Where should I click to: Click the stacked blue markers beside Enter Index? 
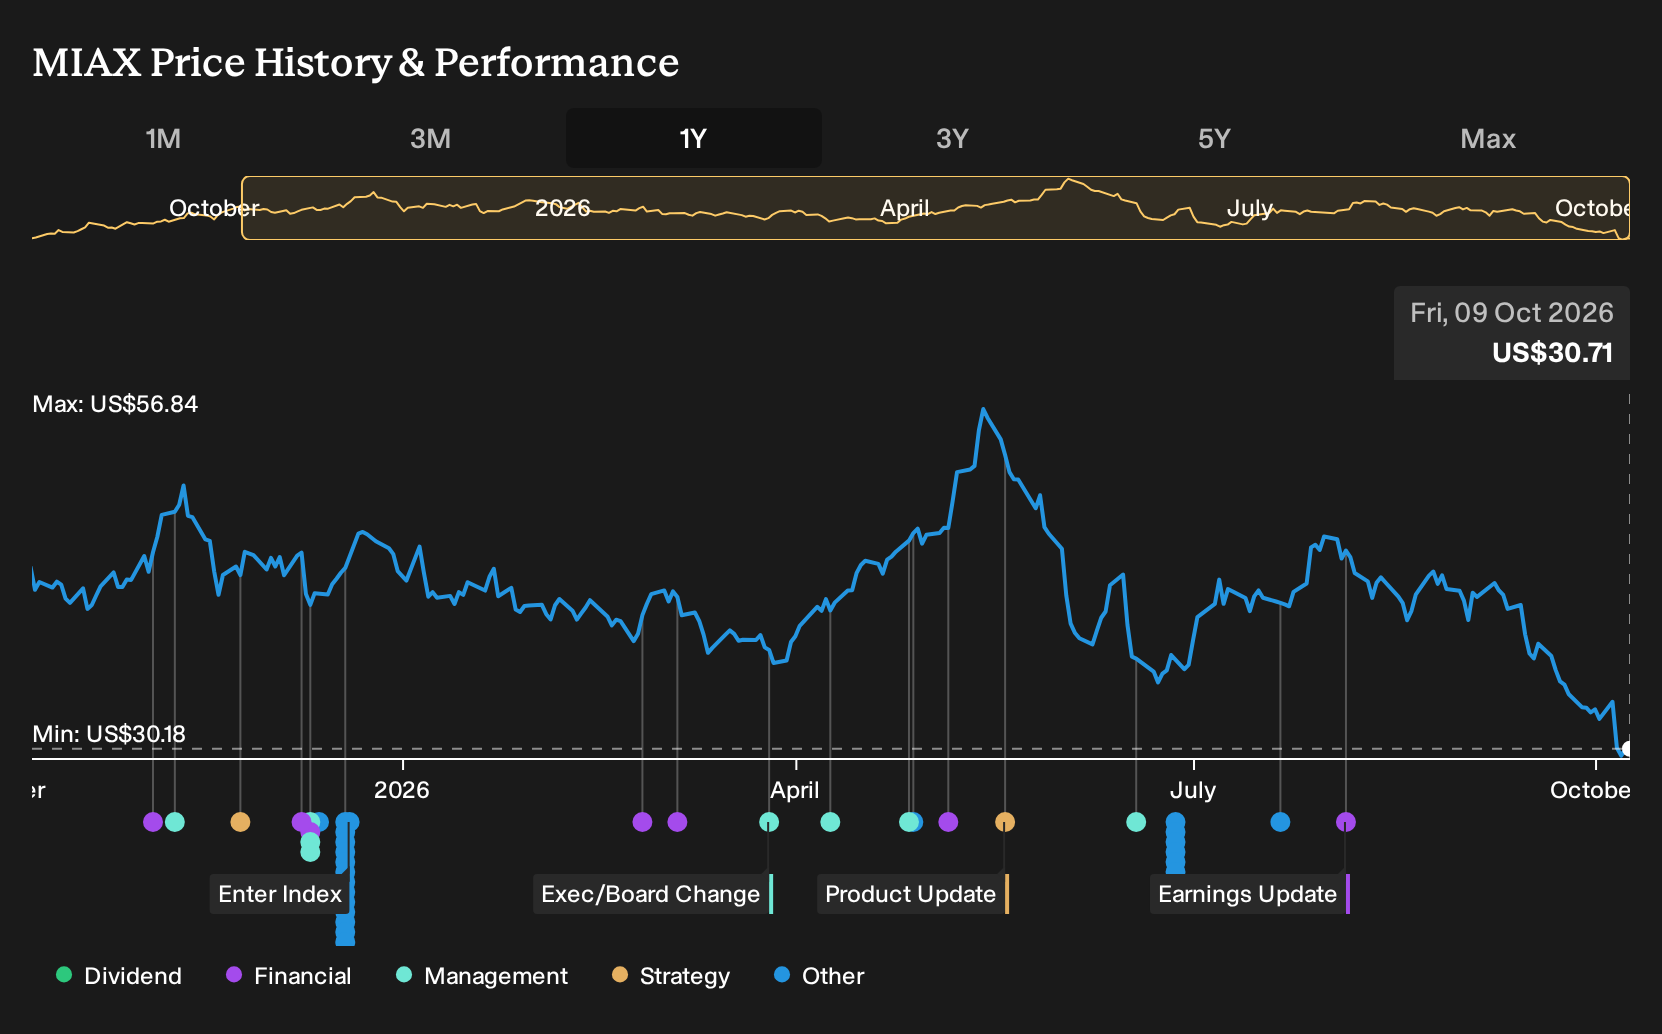(x=346, y=880)
